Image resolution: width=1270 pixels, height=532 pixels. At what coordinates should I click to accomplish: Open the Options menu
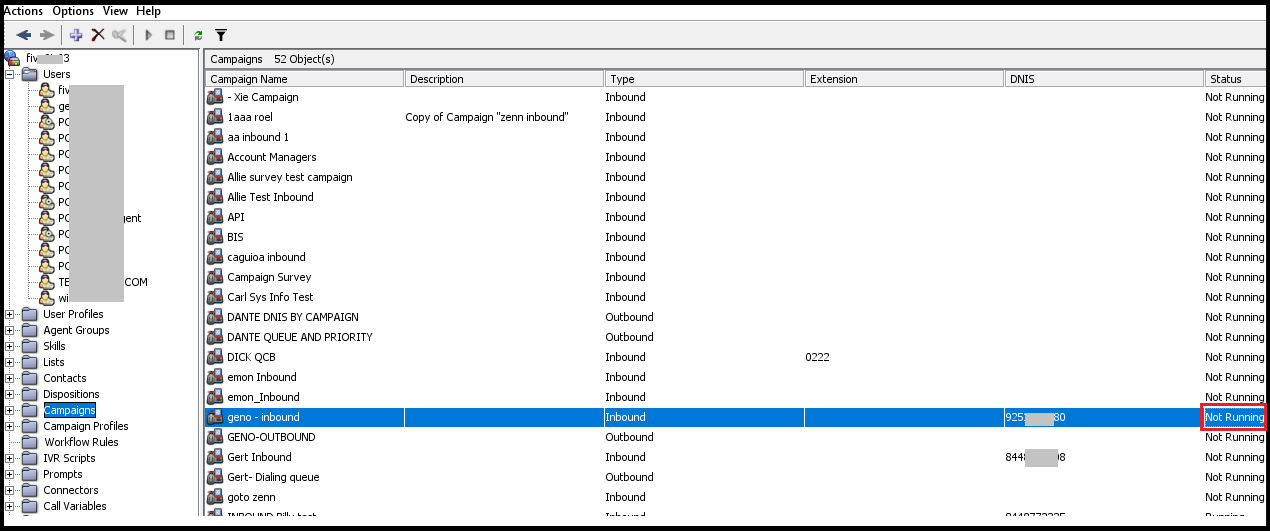point(73,11)
